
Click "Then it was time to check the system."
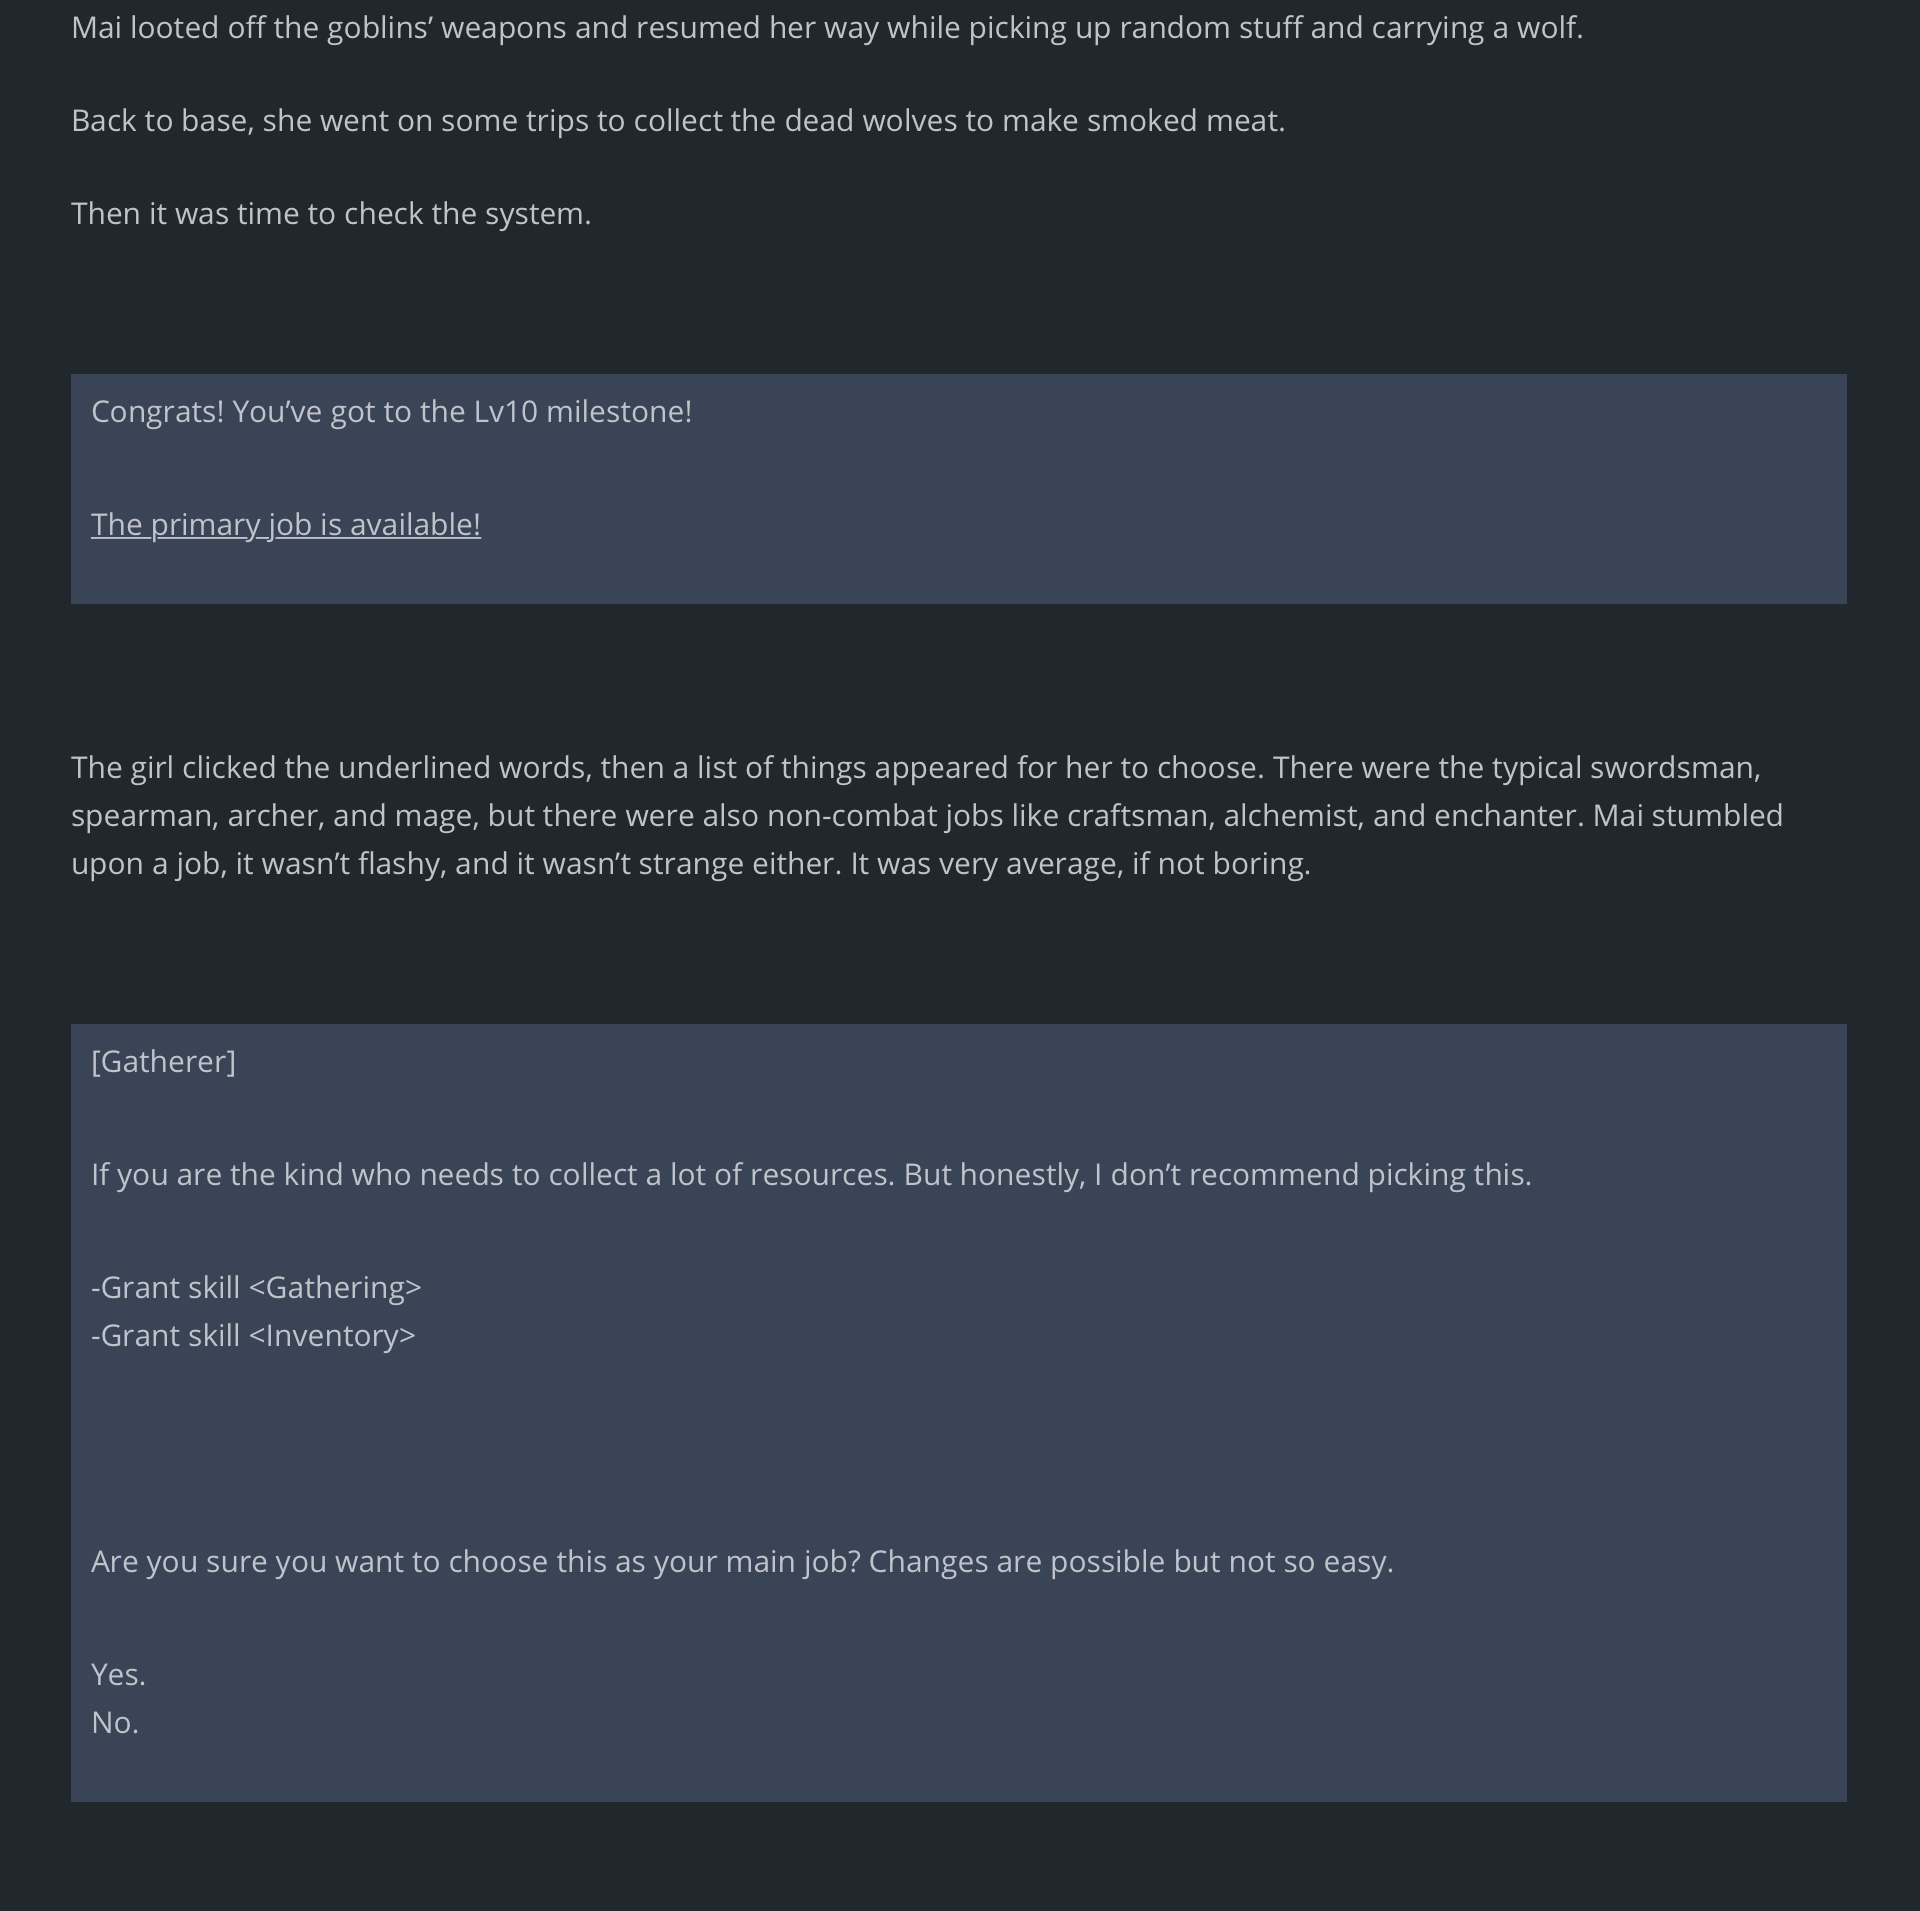tap(331, 214)
